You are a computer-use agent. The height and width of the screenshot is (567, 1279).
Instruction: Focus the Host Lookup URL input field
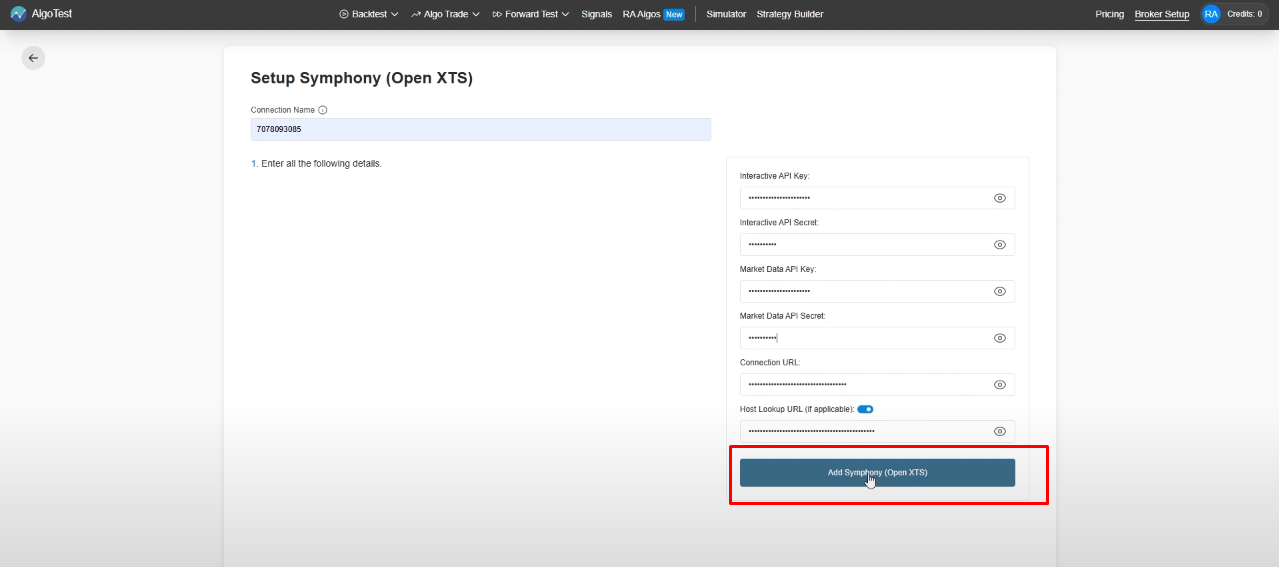pos(877,431)
